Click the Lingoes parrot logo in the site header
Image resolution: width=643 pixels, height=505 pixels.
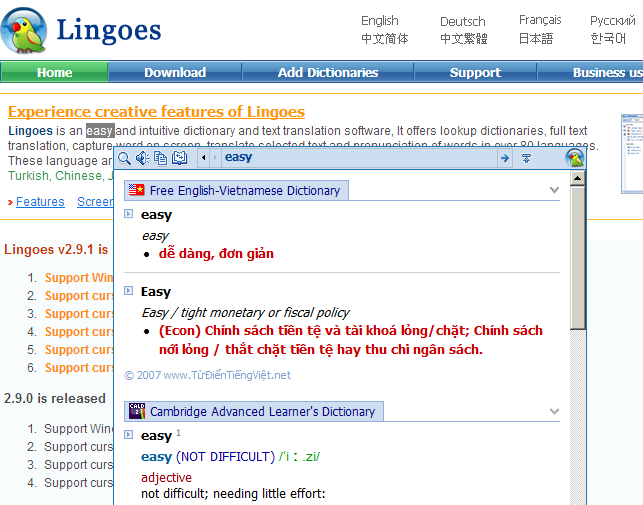[x=23, y=30]
